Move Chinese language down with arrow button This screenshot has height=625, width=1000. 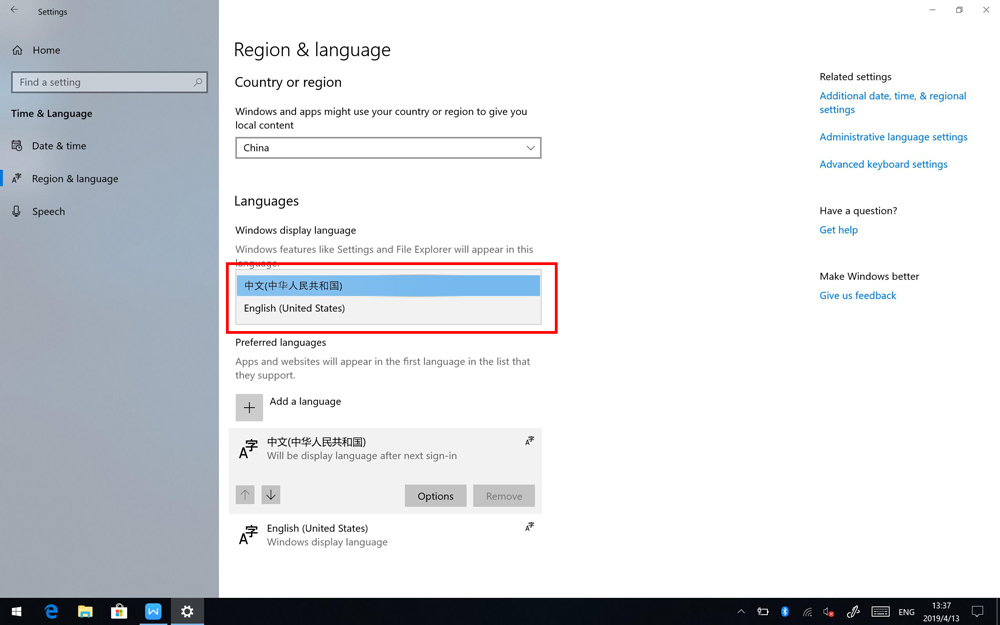coord(271,495)
